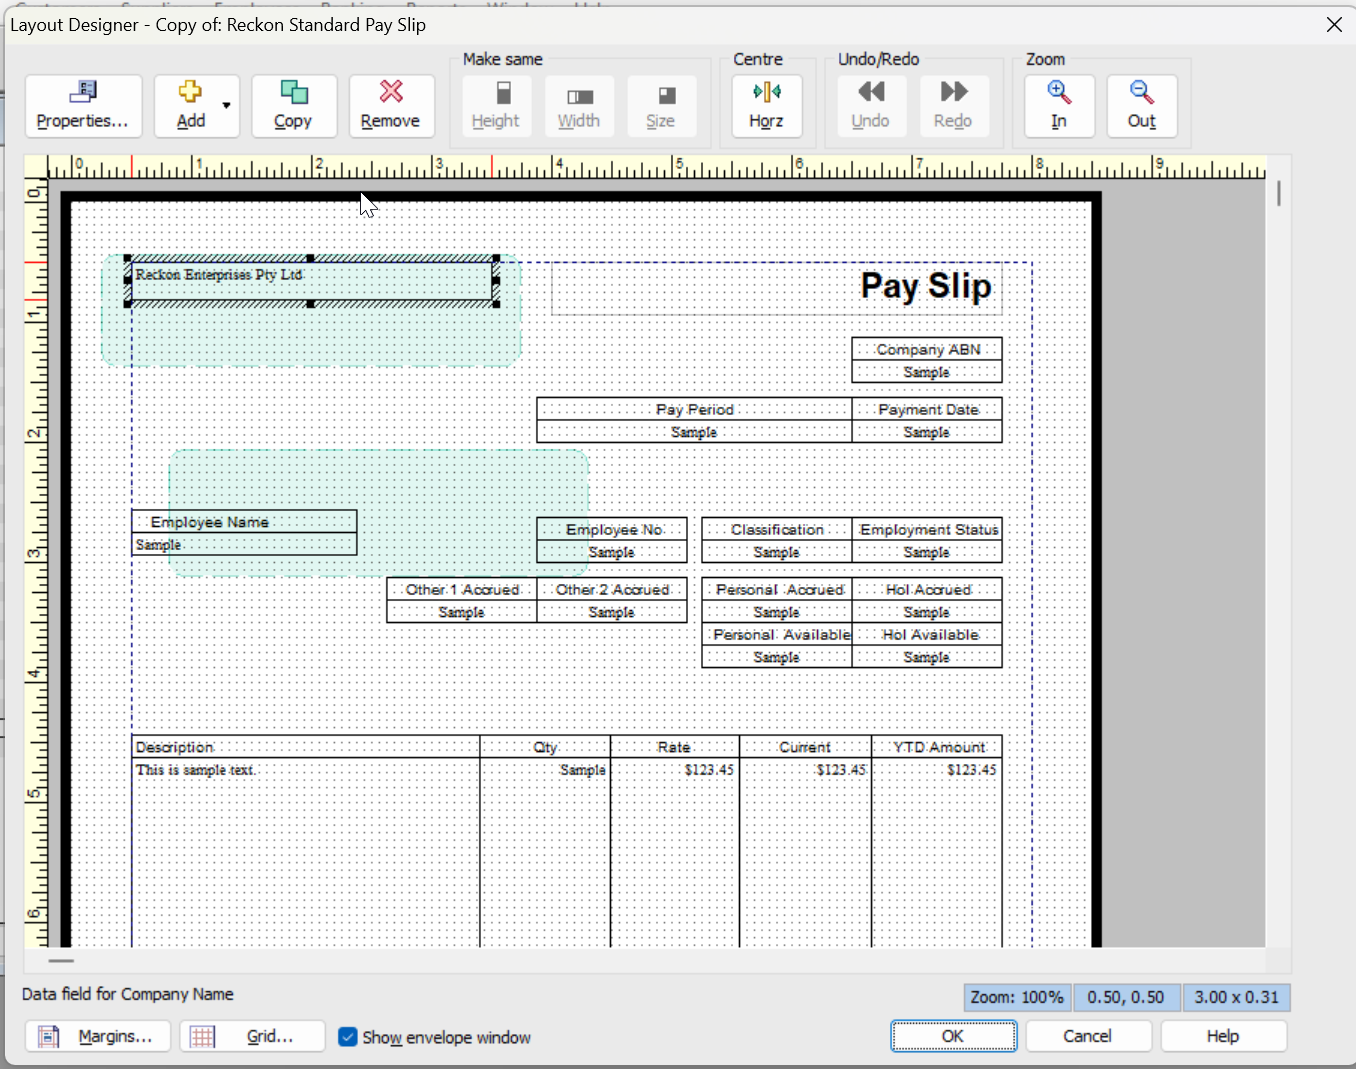Zoom In on the layout

[x=1059, y=106]
